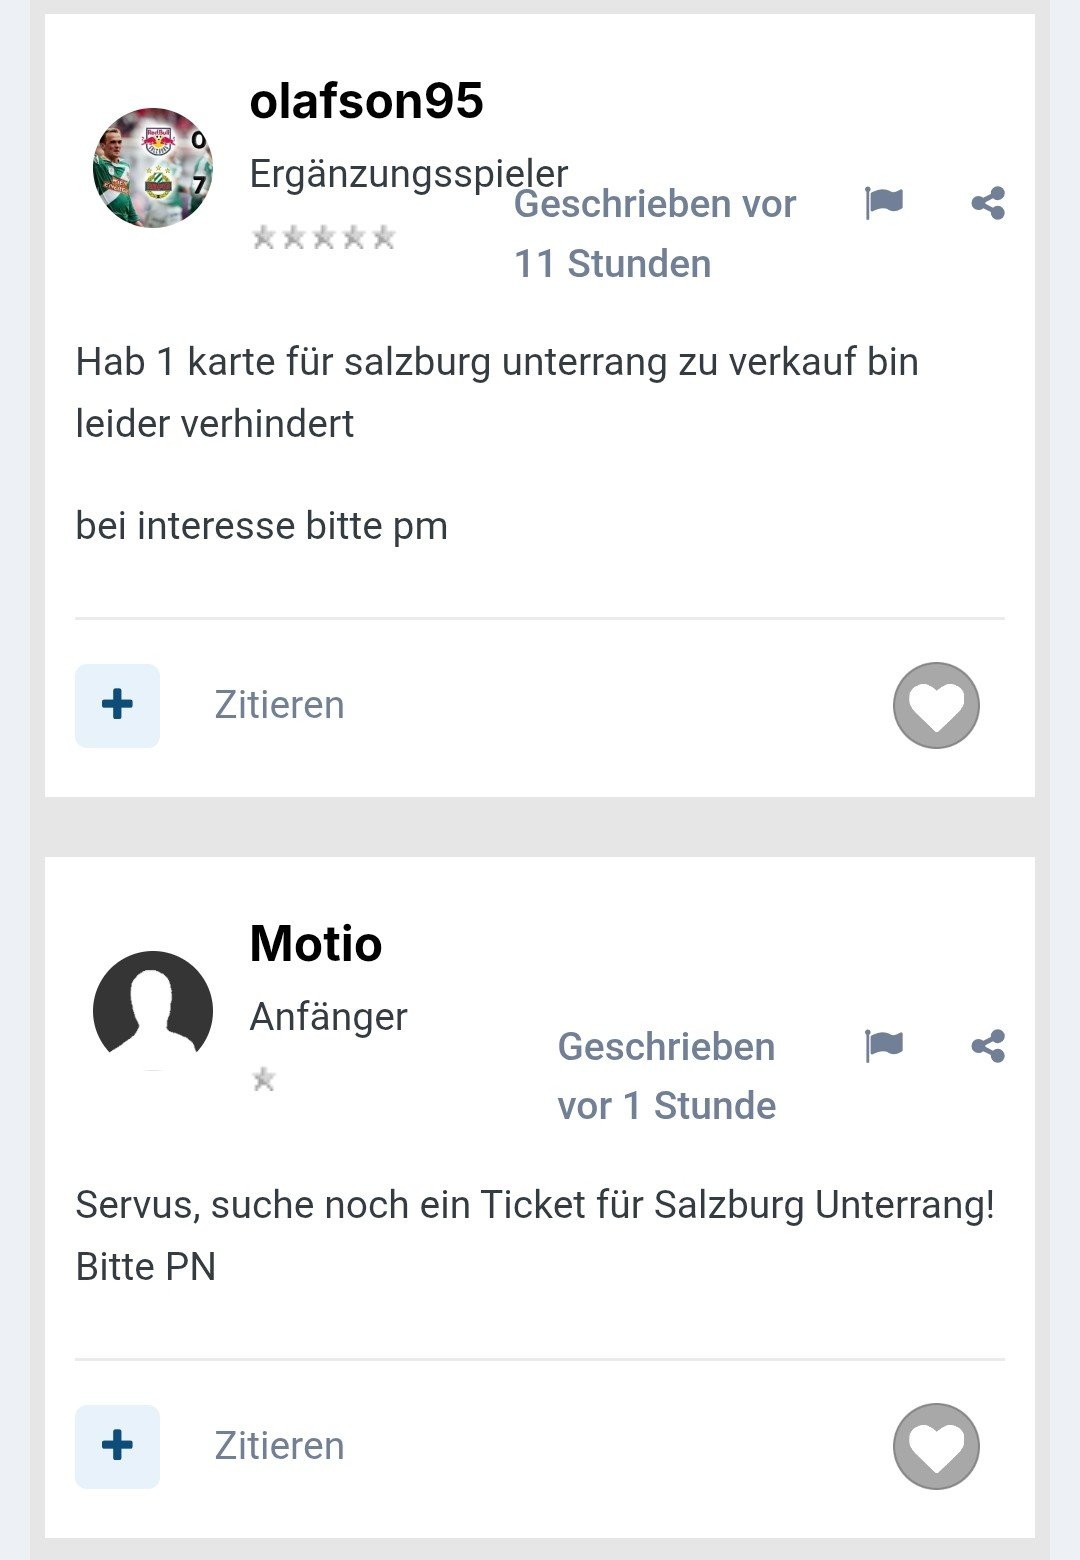
Task: Like Motio's ticket request with the heart
Action: 936,1446
